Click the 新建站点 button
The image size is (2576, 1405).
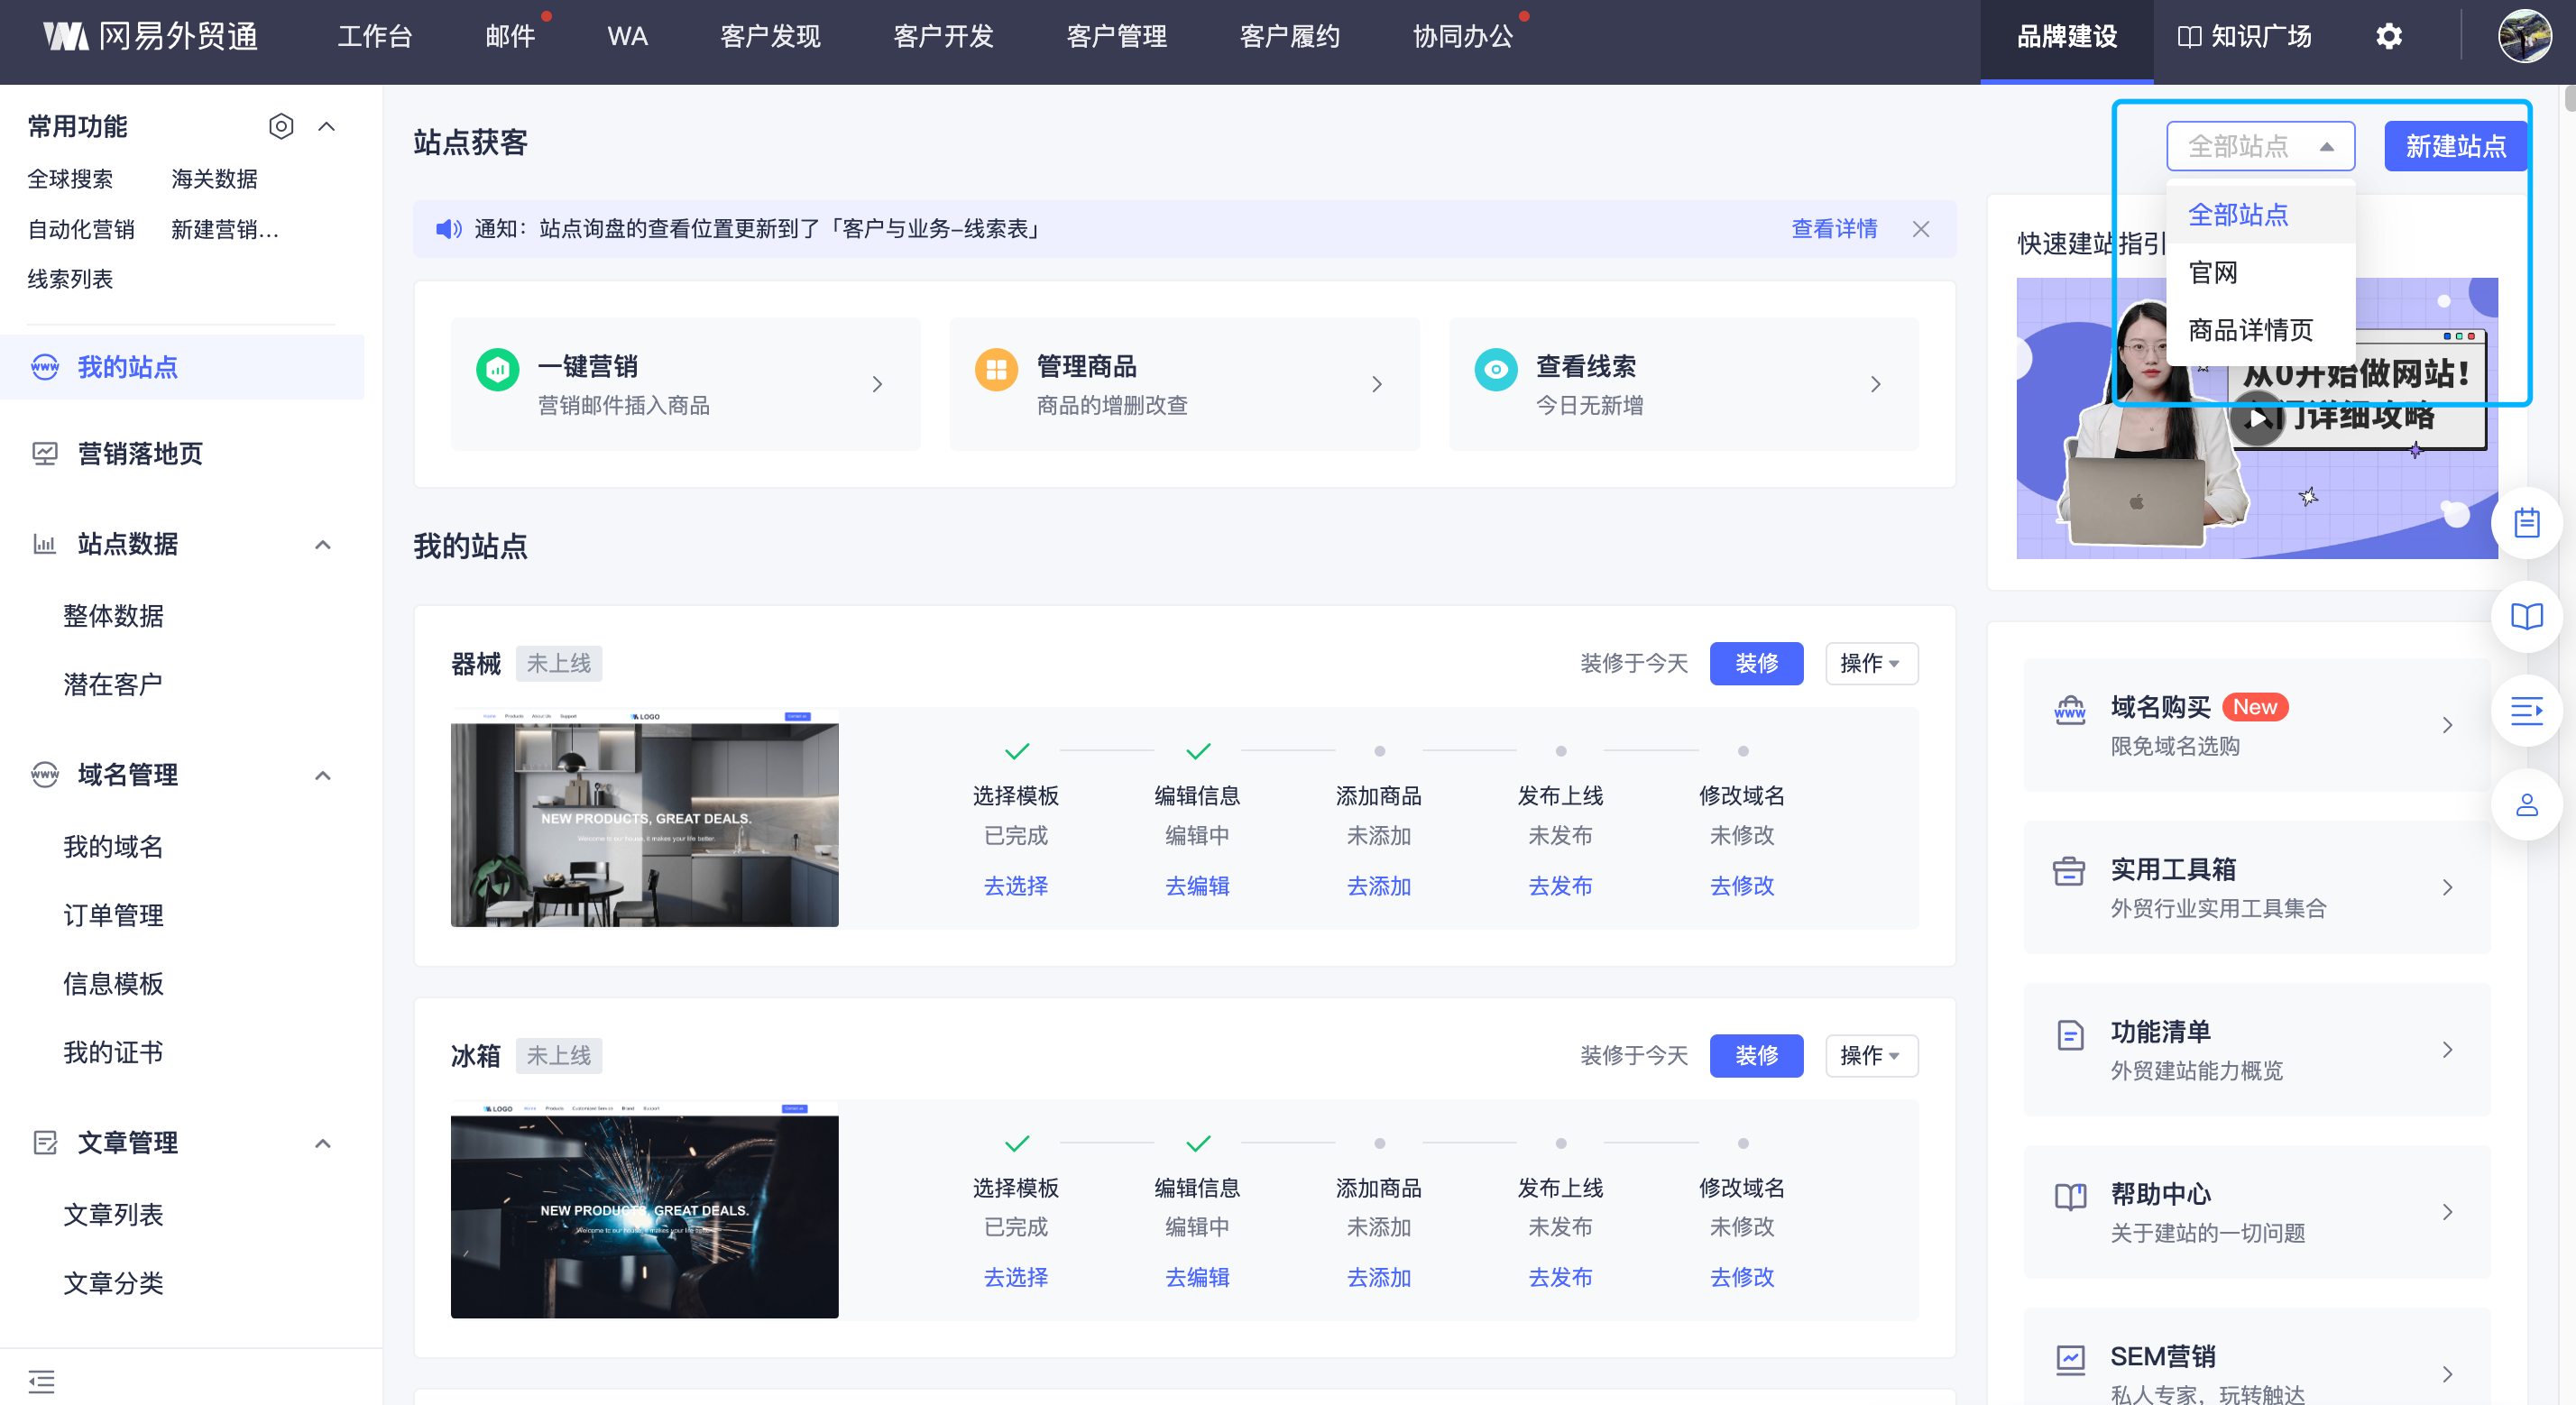(x=2454, y=147)
